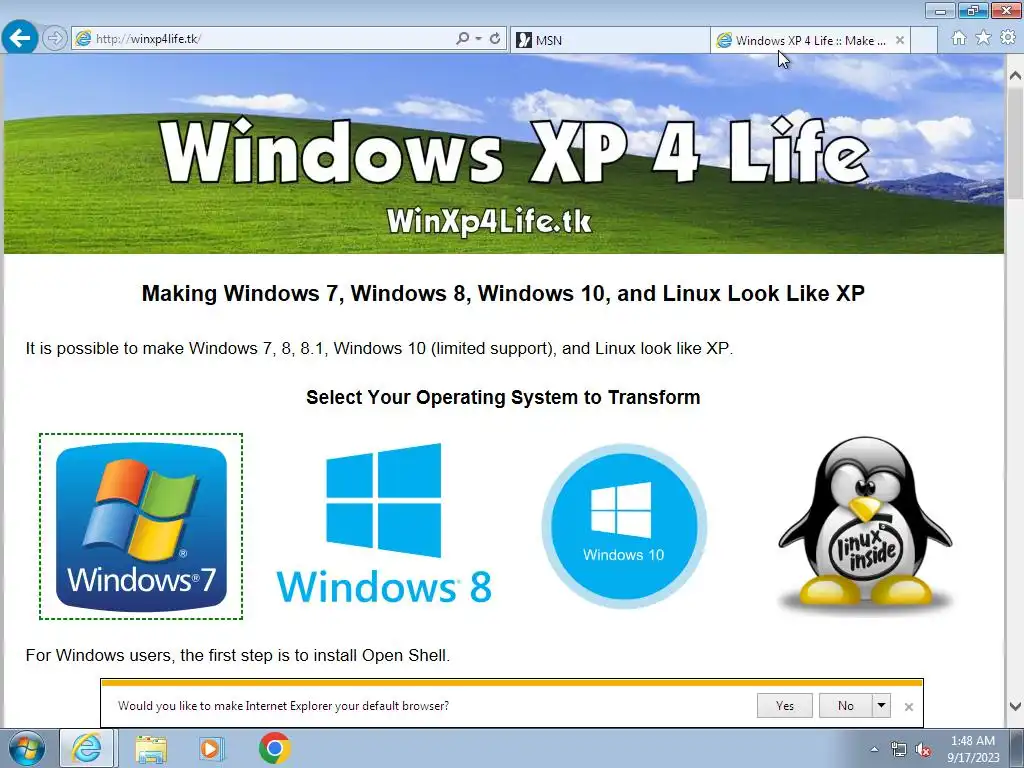This screenshot has height=768, width=1024.
Task: Click the scrollbar up arrow
Action: [x=1016, y=76]
